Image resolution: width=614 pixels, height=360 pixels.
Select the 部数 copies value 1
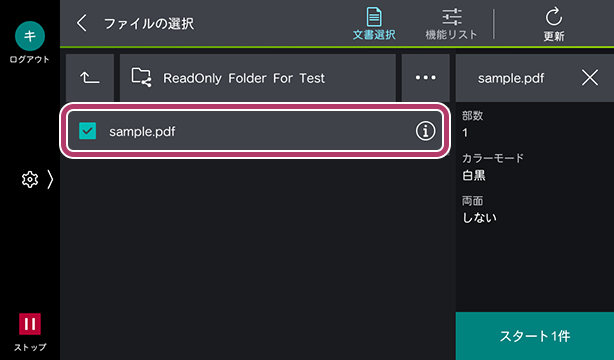[465, 133]
